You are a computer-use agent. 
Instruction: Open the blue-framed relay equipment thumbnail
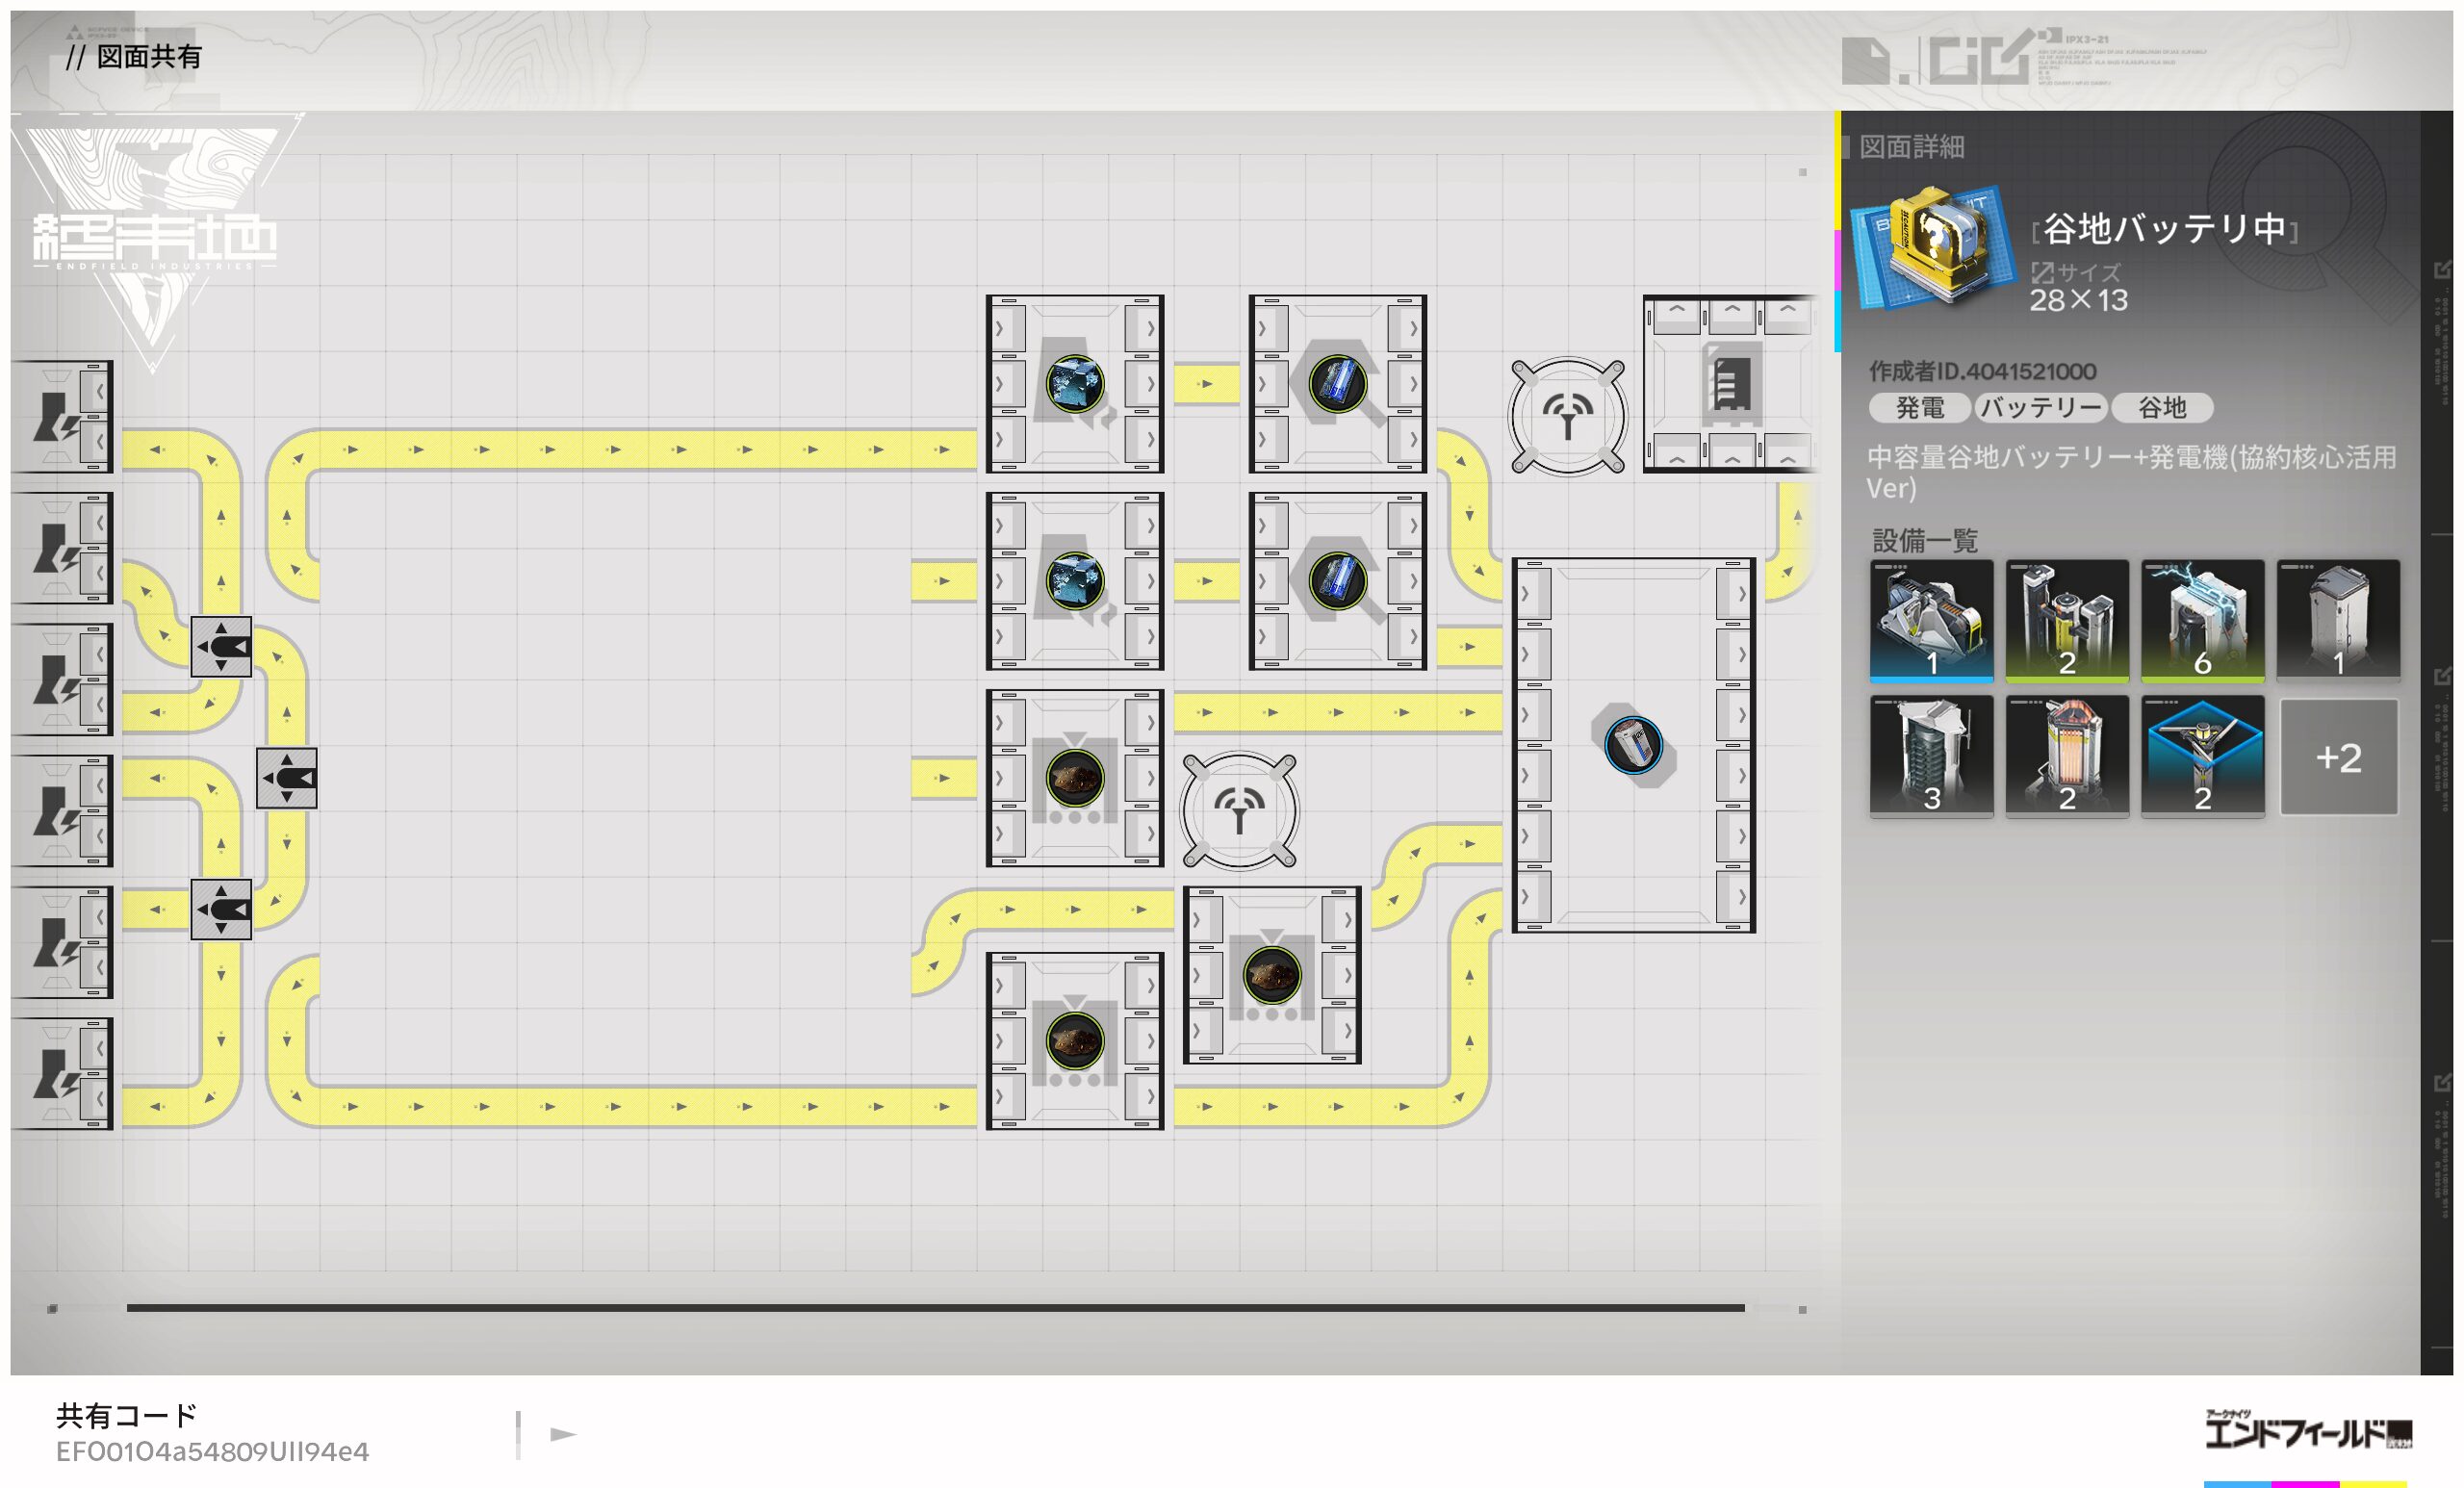2202,757
